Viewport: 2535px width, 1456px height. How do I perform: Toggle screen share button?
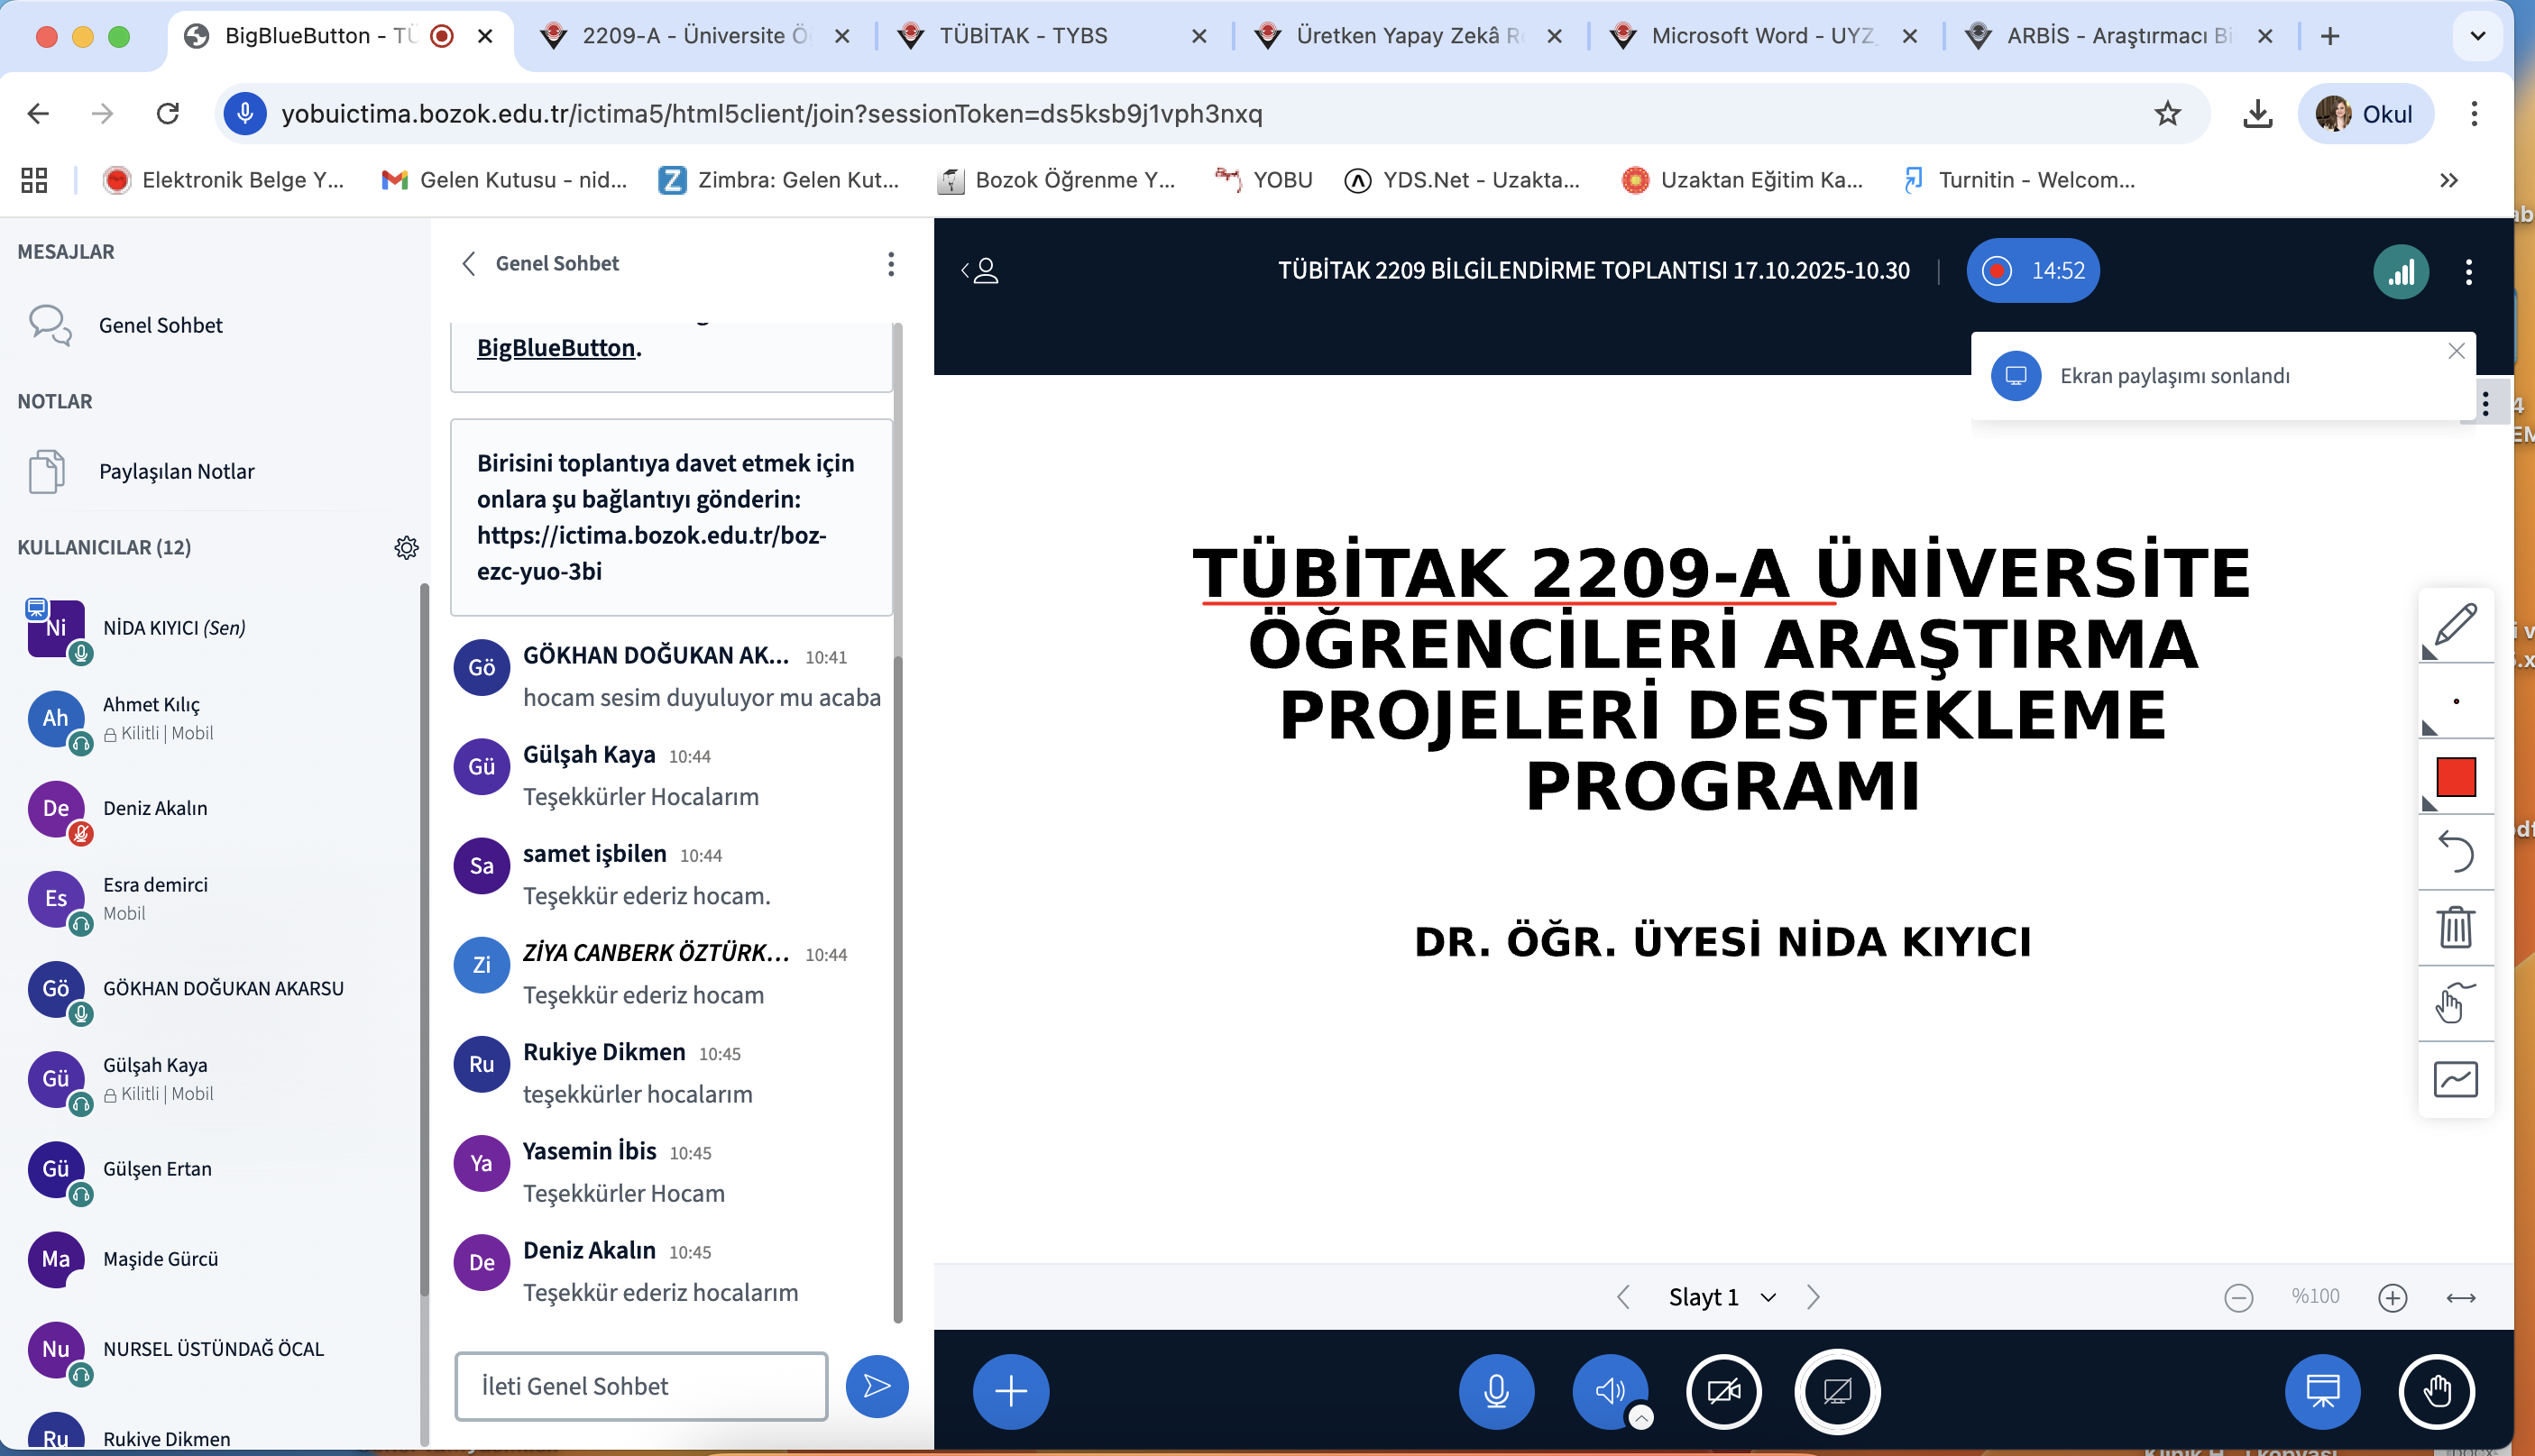click(x=1837, y=1391)
